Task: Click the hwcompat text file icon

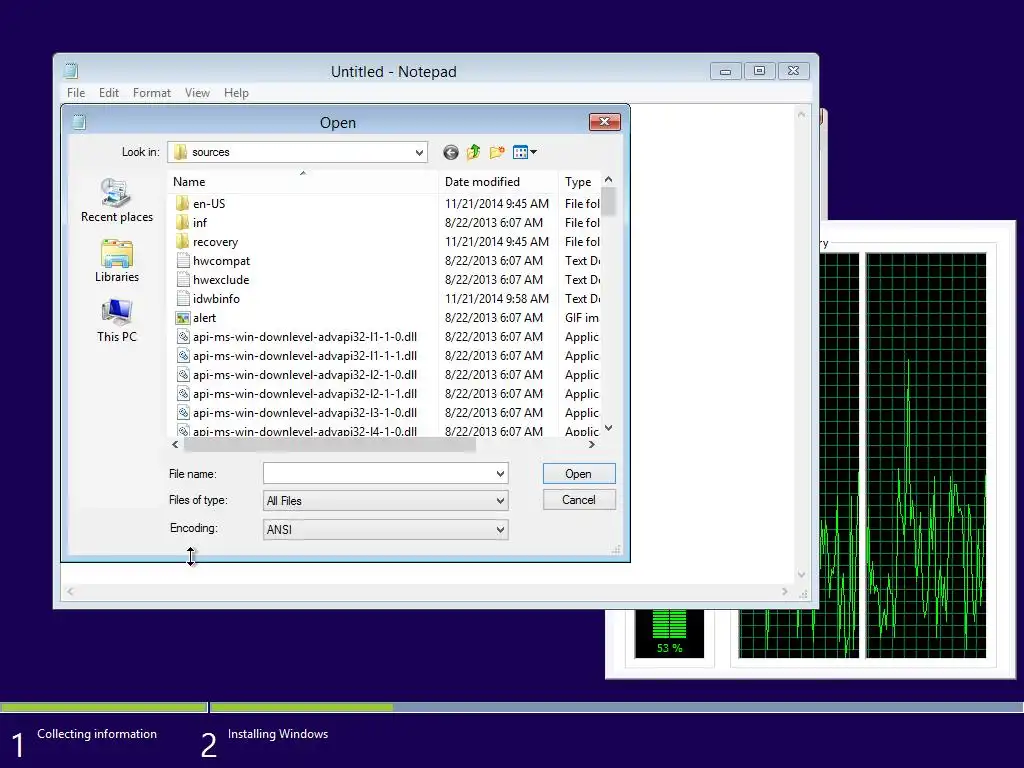Action: (x=183, y=261)
